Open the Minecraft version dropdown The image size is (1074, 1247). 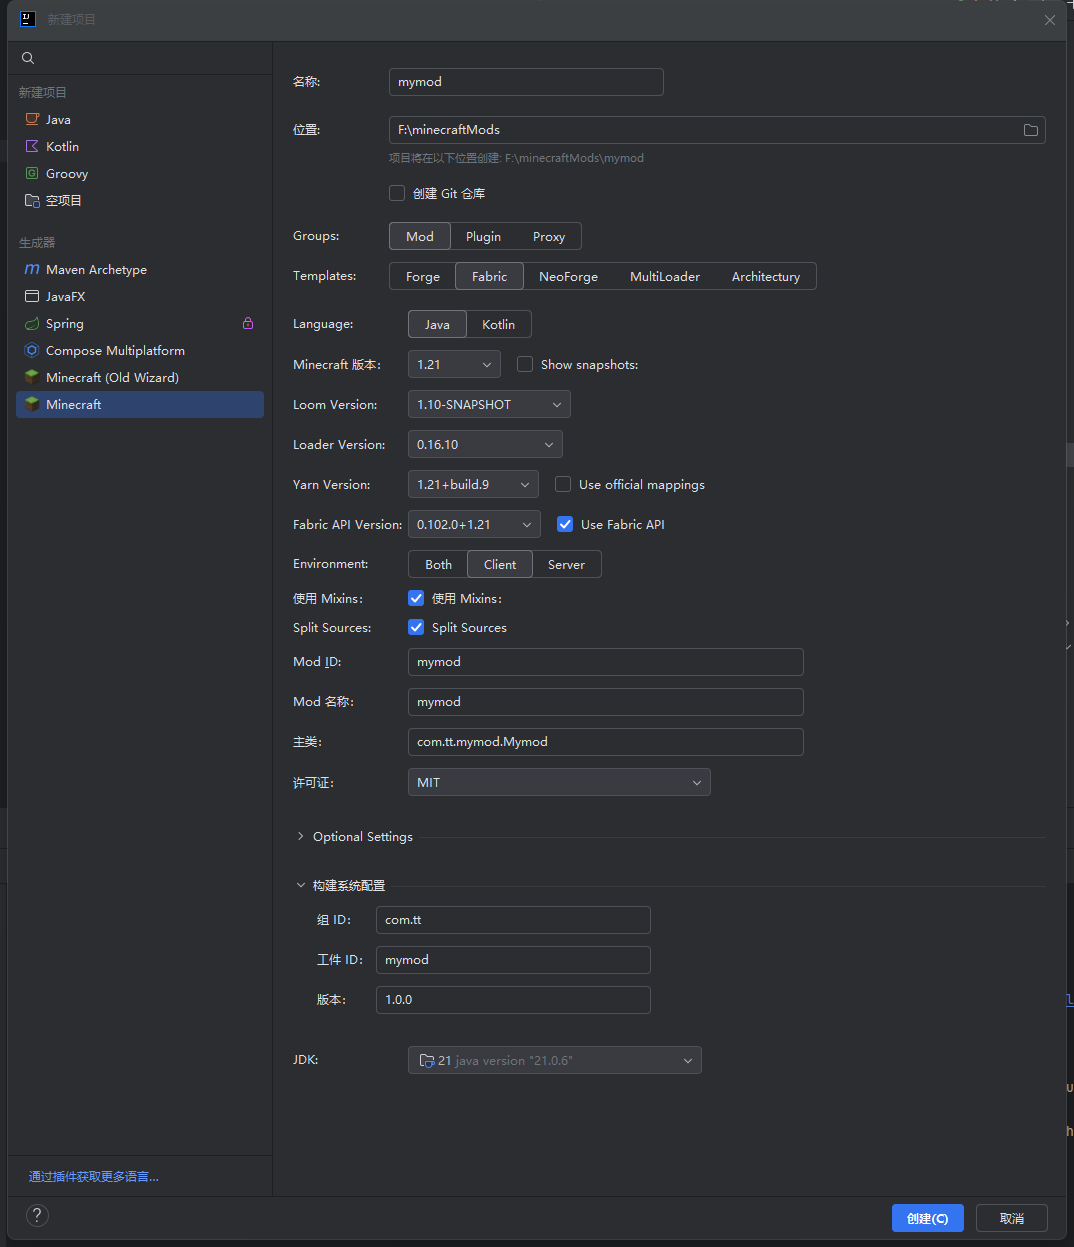[454, 365]
